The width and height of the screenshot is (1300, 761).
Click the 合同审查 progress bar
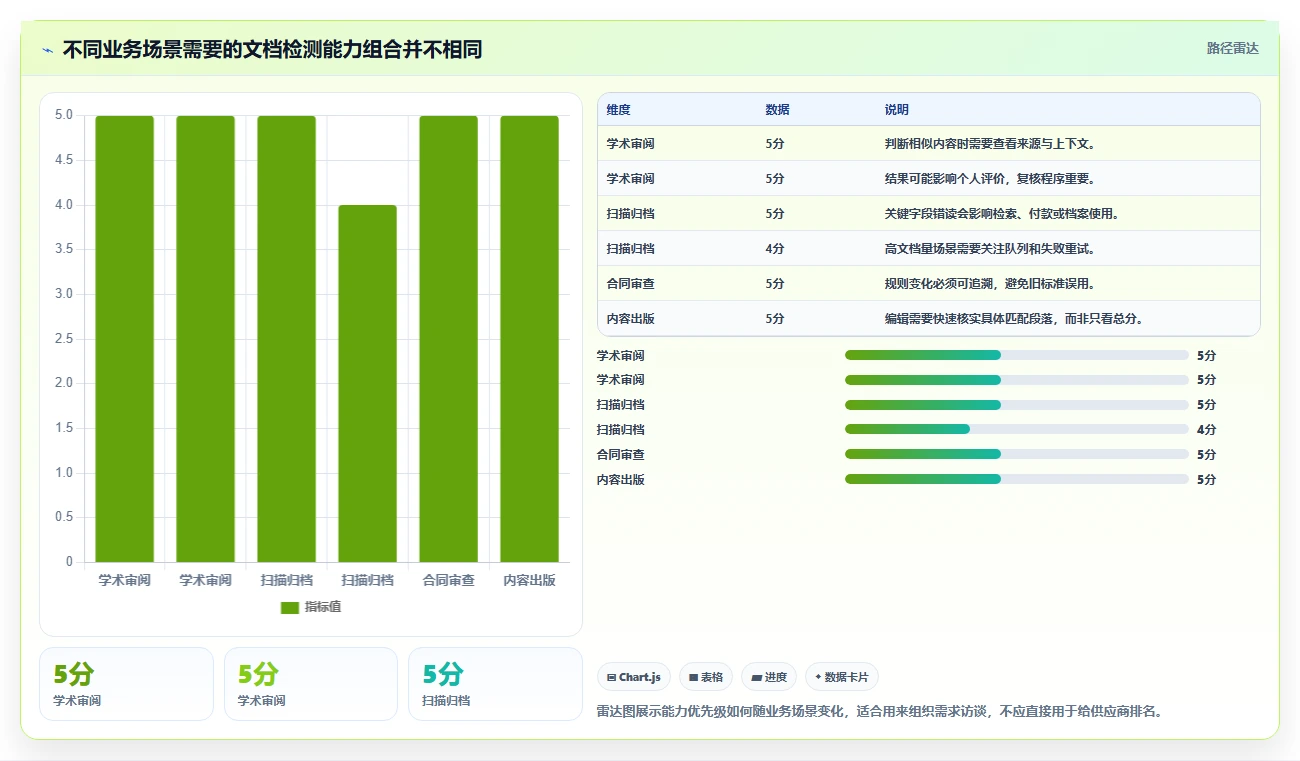coord(1016,454)
